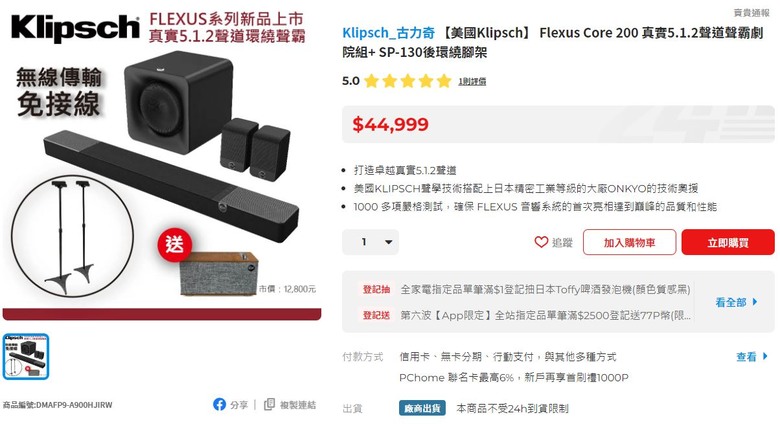Click the red 送 gift badge
This screenshot has height=424, width=780.
[x=174, y=244]
